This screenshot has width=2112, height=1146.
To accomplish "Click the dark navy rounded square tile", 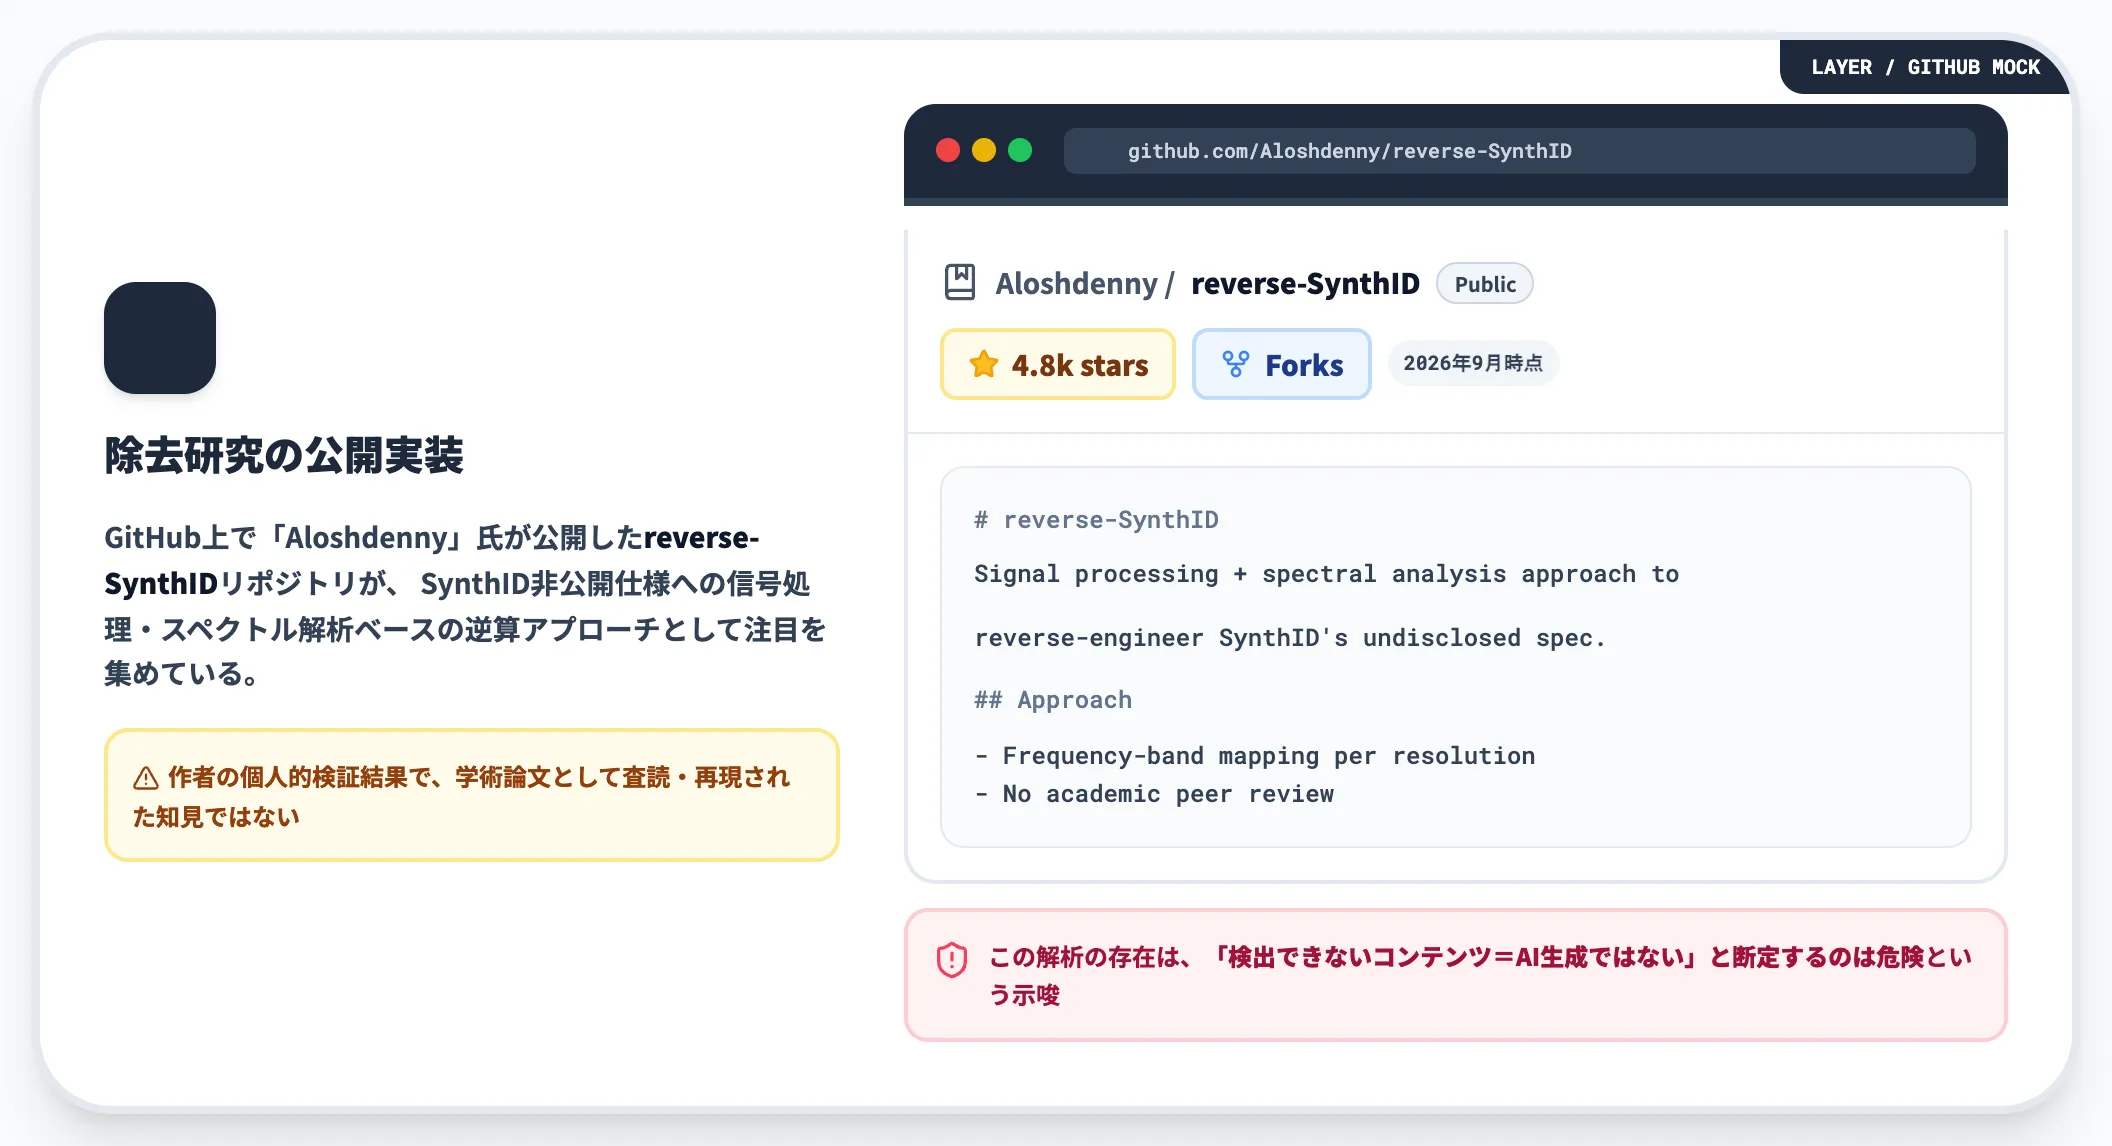I will pyautogui.click(x=160, y=338).
